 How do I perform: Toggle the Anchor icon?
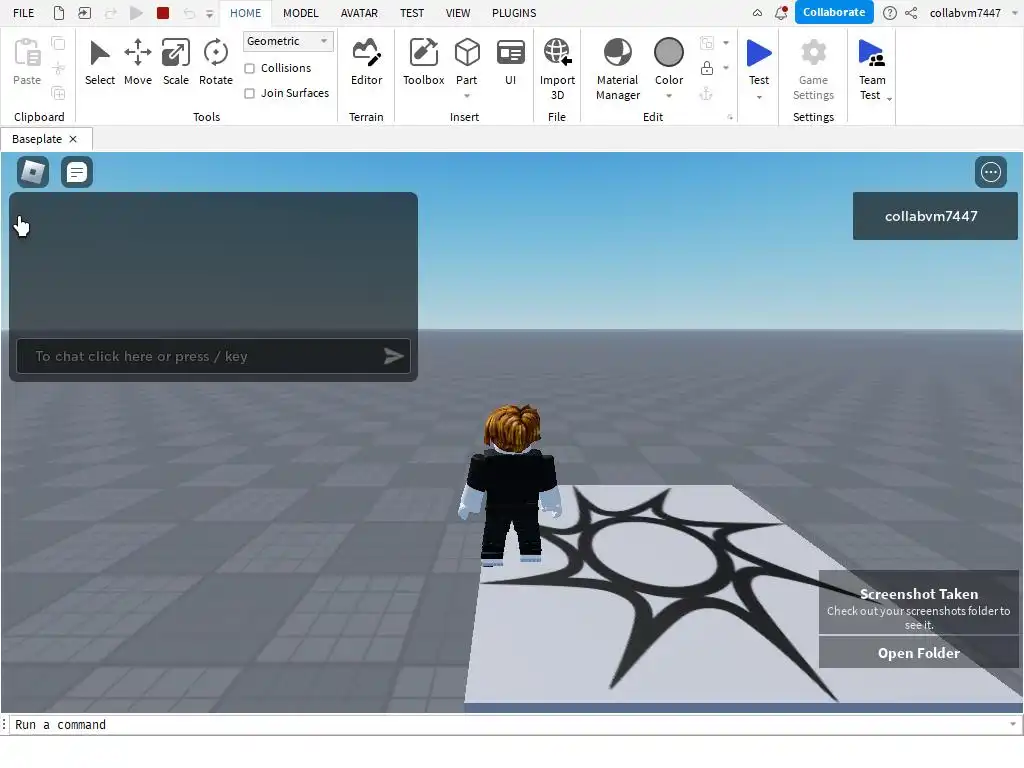coord(707,93)
